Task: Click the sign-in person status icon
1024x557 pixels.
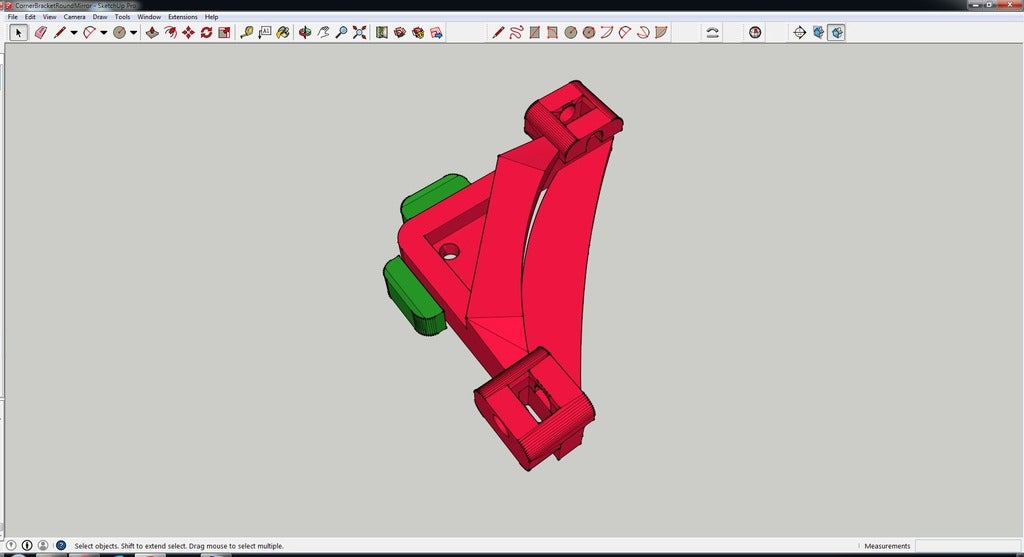Action: point(42,545)
